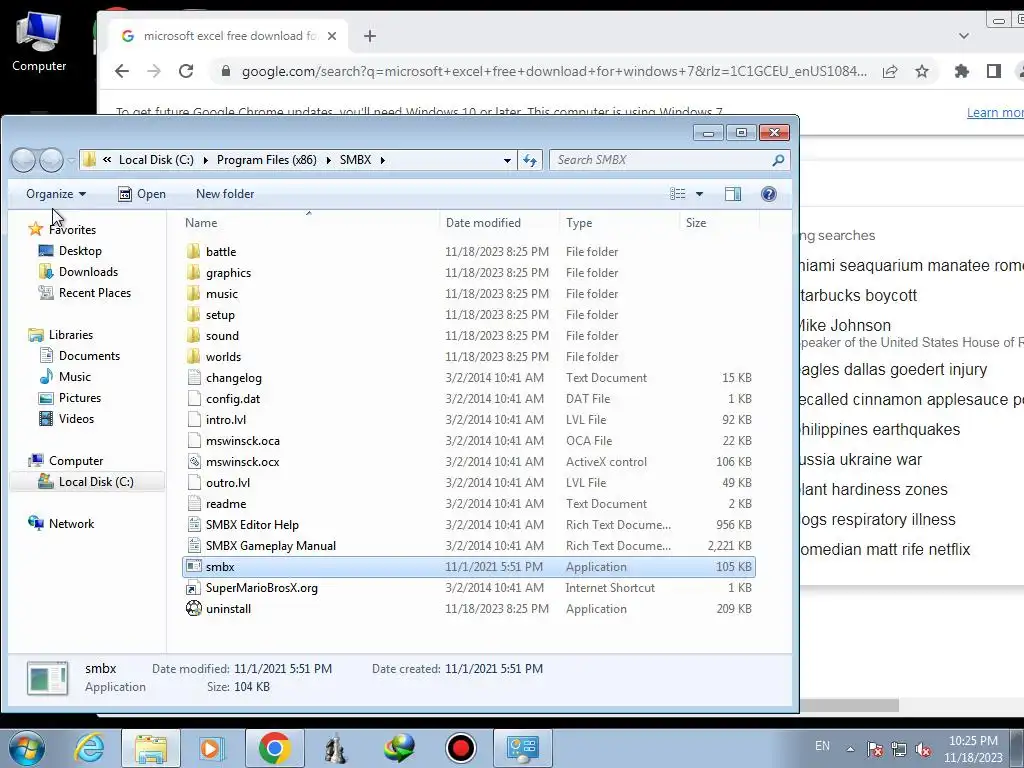Refresh the SMBX folder view
Viewport: 1024px width, 768px height.
pyautogui.click(x=530, y=160)
